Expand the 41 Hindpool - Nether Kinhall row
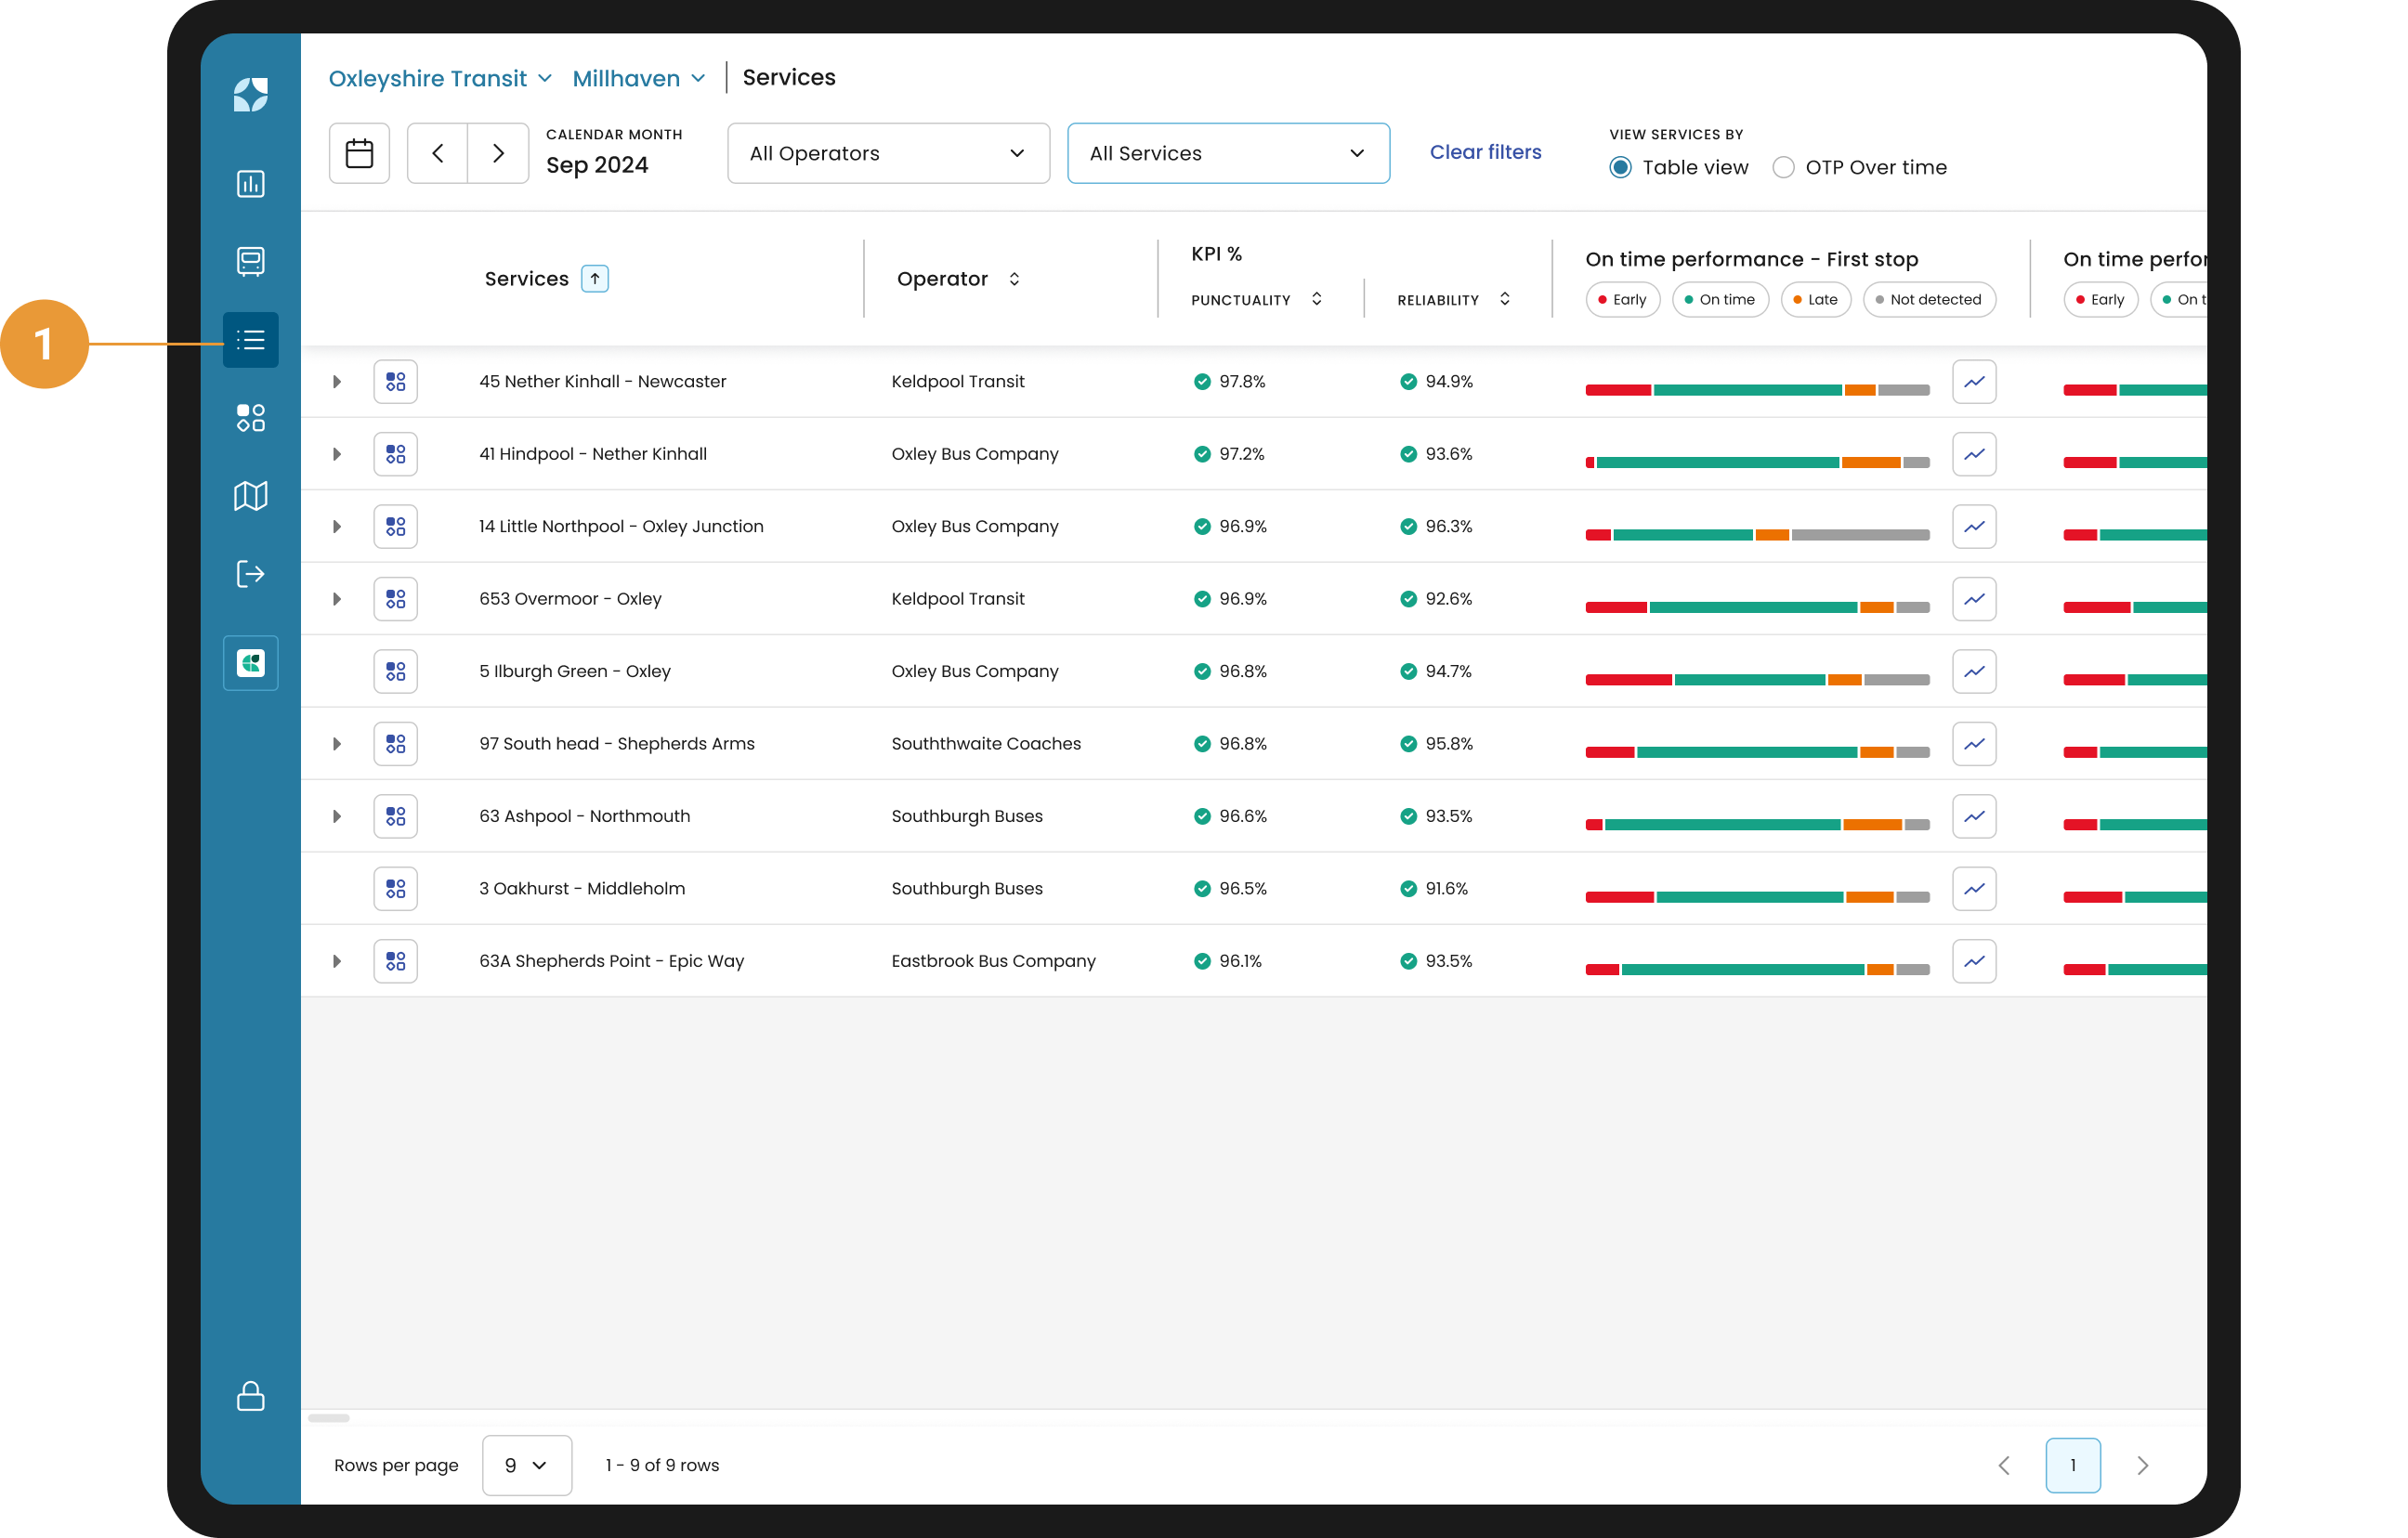Image resolution: width=2408 pixels, height=1538 pixels. [x=337, y=454]
